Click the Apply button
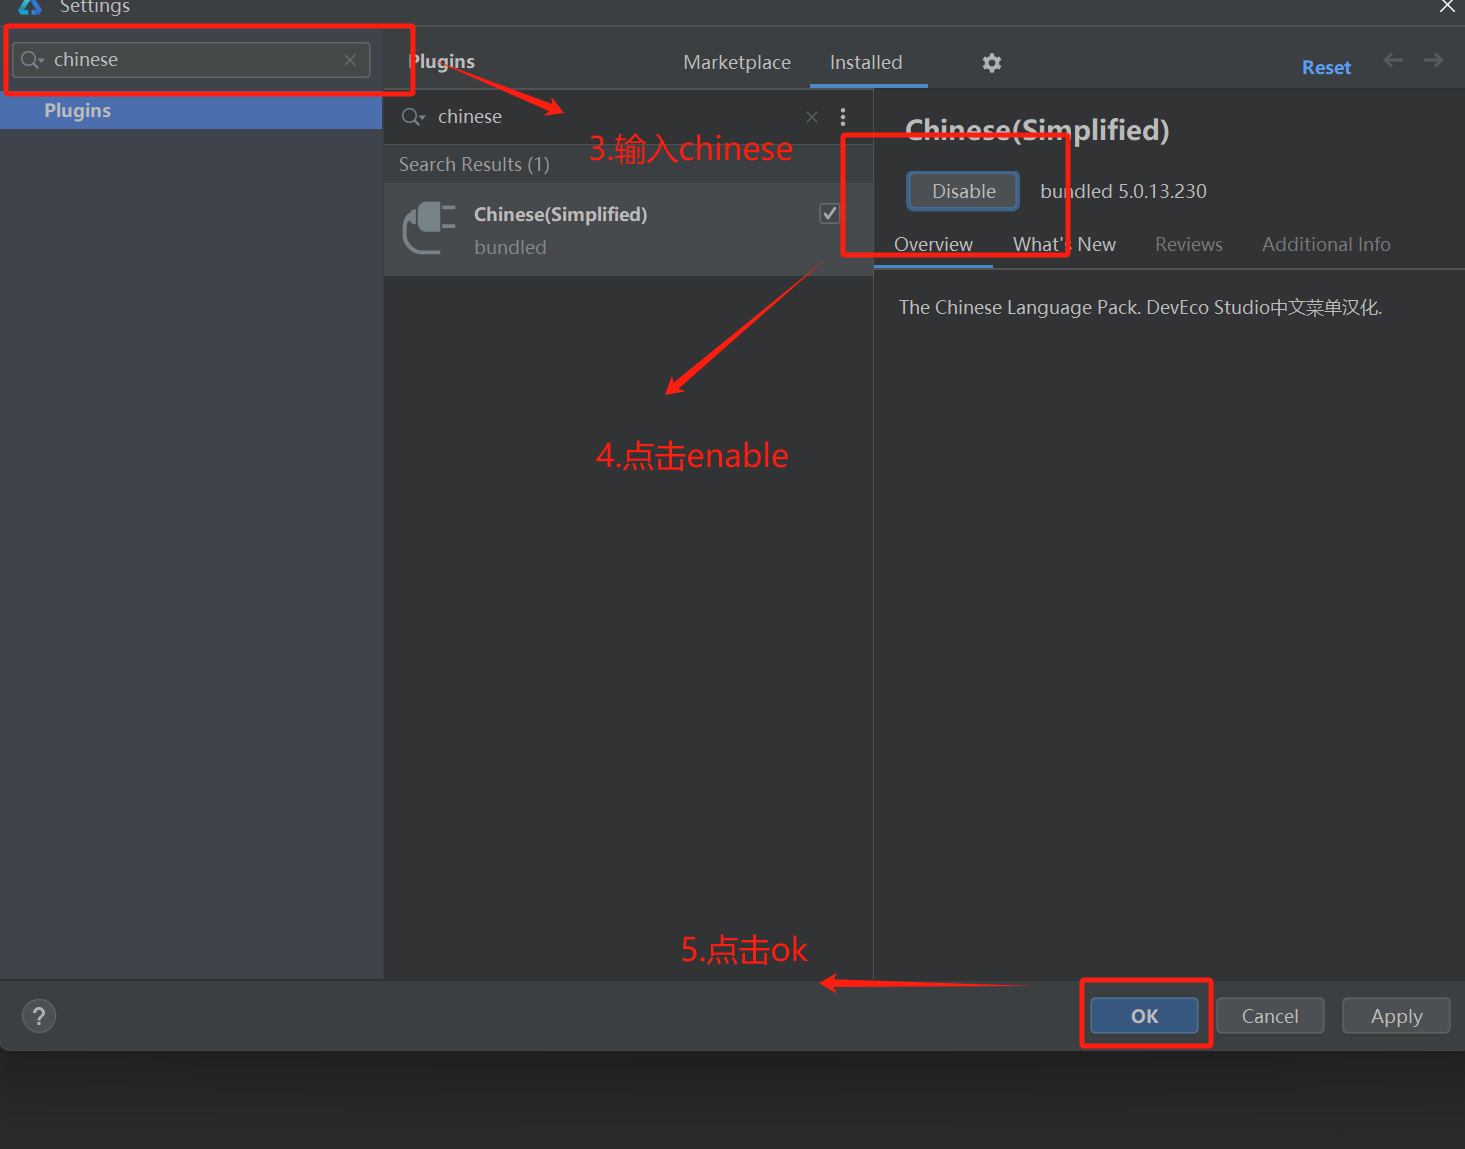Screen dimensions: 1465x1149 pyautogui.click(x=1395, y=1015)
